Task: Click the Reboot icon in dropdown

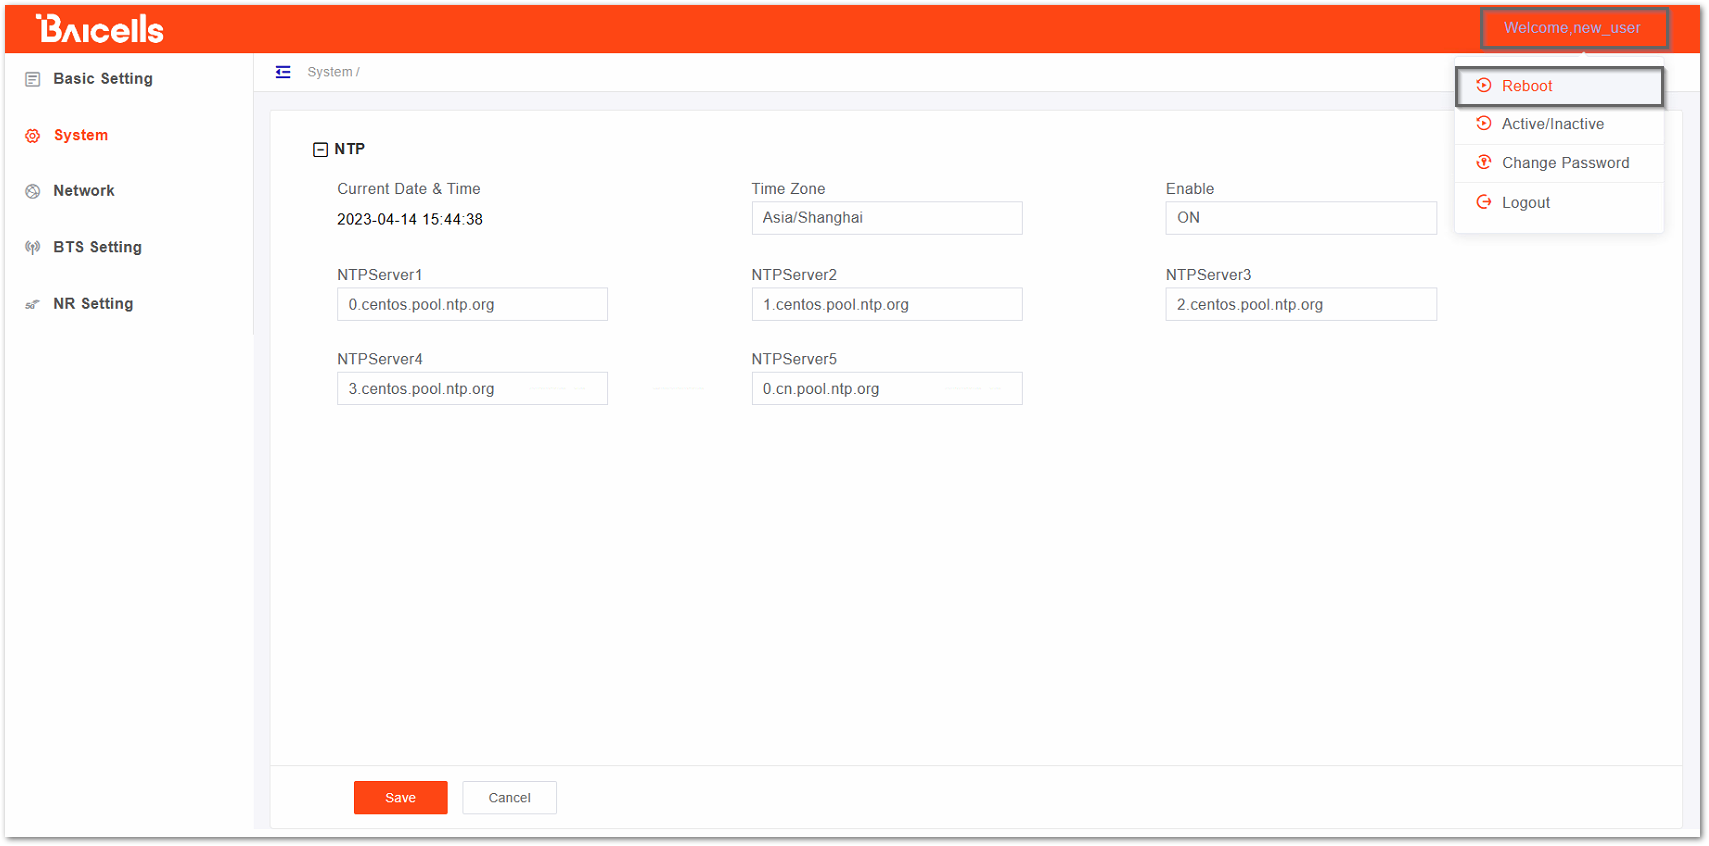Action: [1484, 86]
